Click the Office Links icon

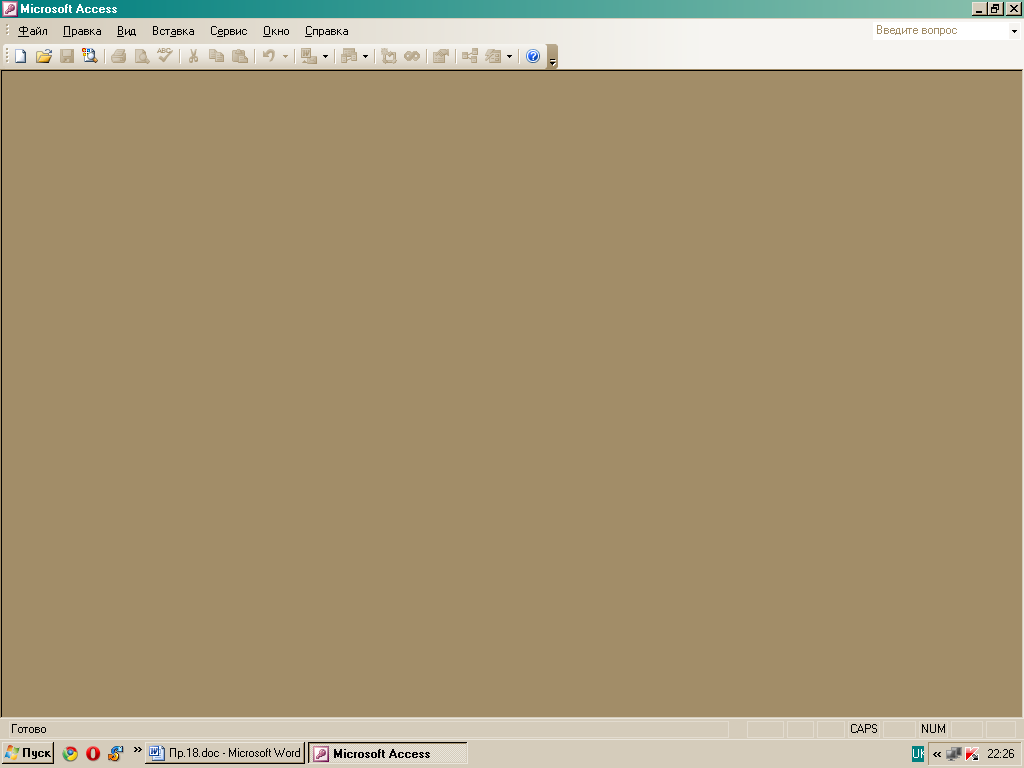tap(309, 56)
